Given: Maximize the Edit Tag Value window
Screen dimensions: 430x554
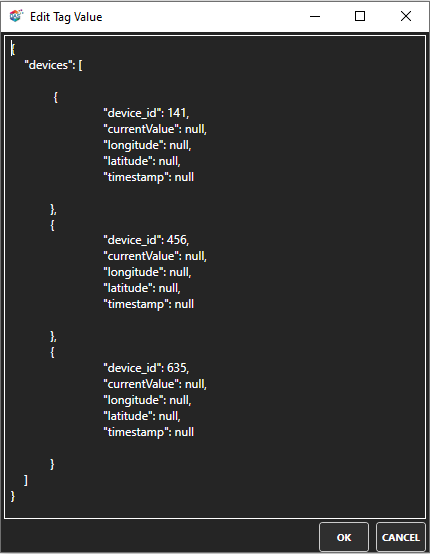Looking at the screenshot, I should click(x=360, y=16).
